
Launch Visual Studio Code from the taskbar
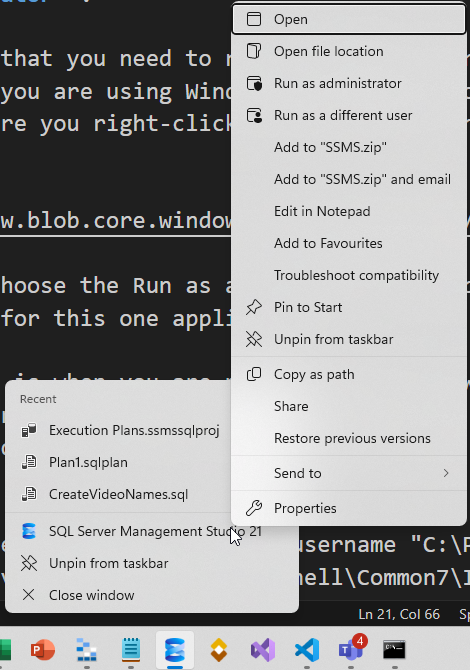point(307,650)
